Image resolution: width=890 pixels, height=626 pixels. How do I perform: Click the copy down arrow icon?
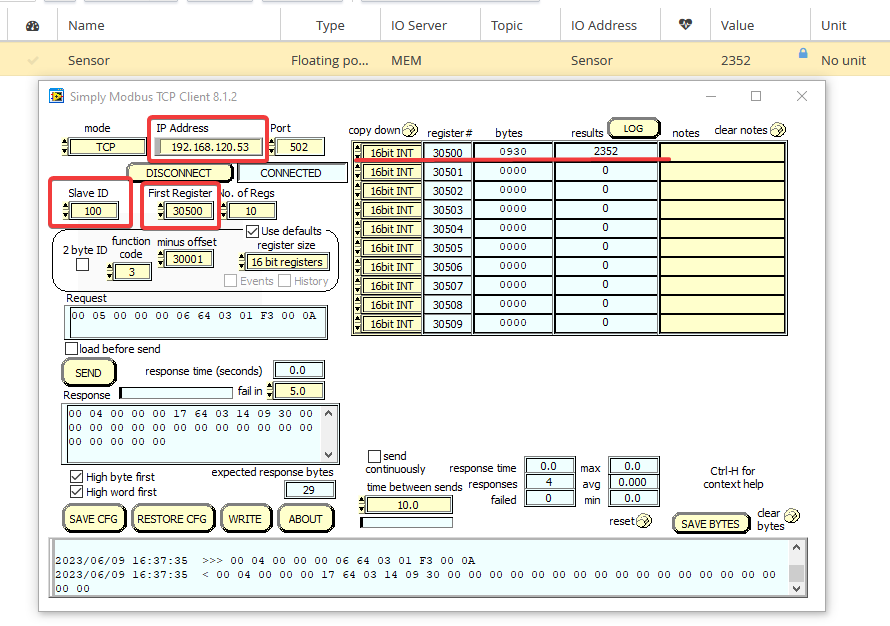pos(410,130)
